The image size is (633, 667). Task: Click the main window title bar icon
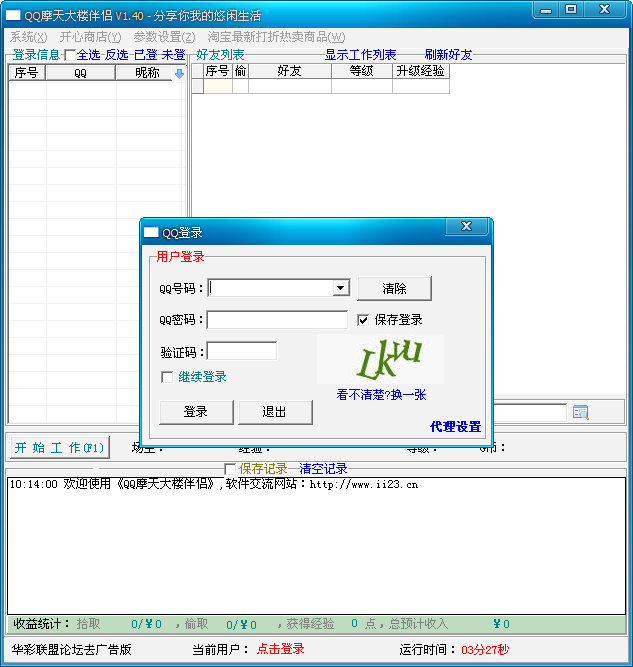(x=13, y=15)
